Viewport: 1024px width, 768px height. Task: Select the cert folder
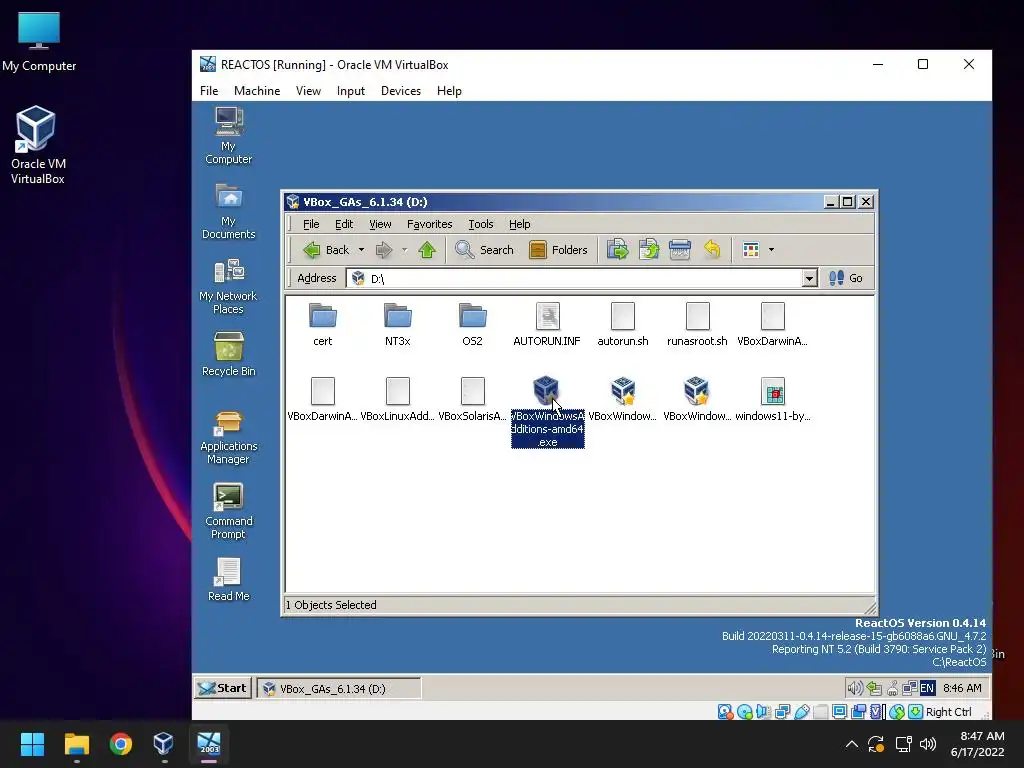coord(323,325)
